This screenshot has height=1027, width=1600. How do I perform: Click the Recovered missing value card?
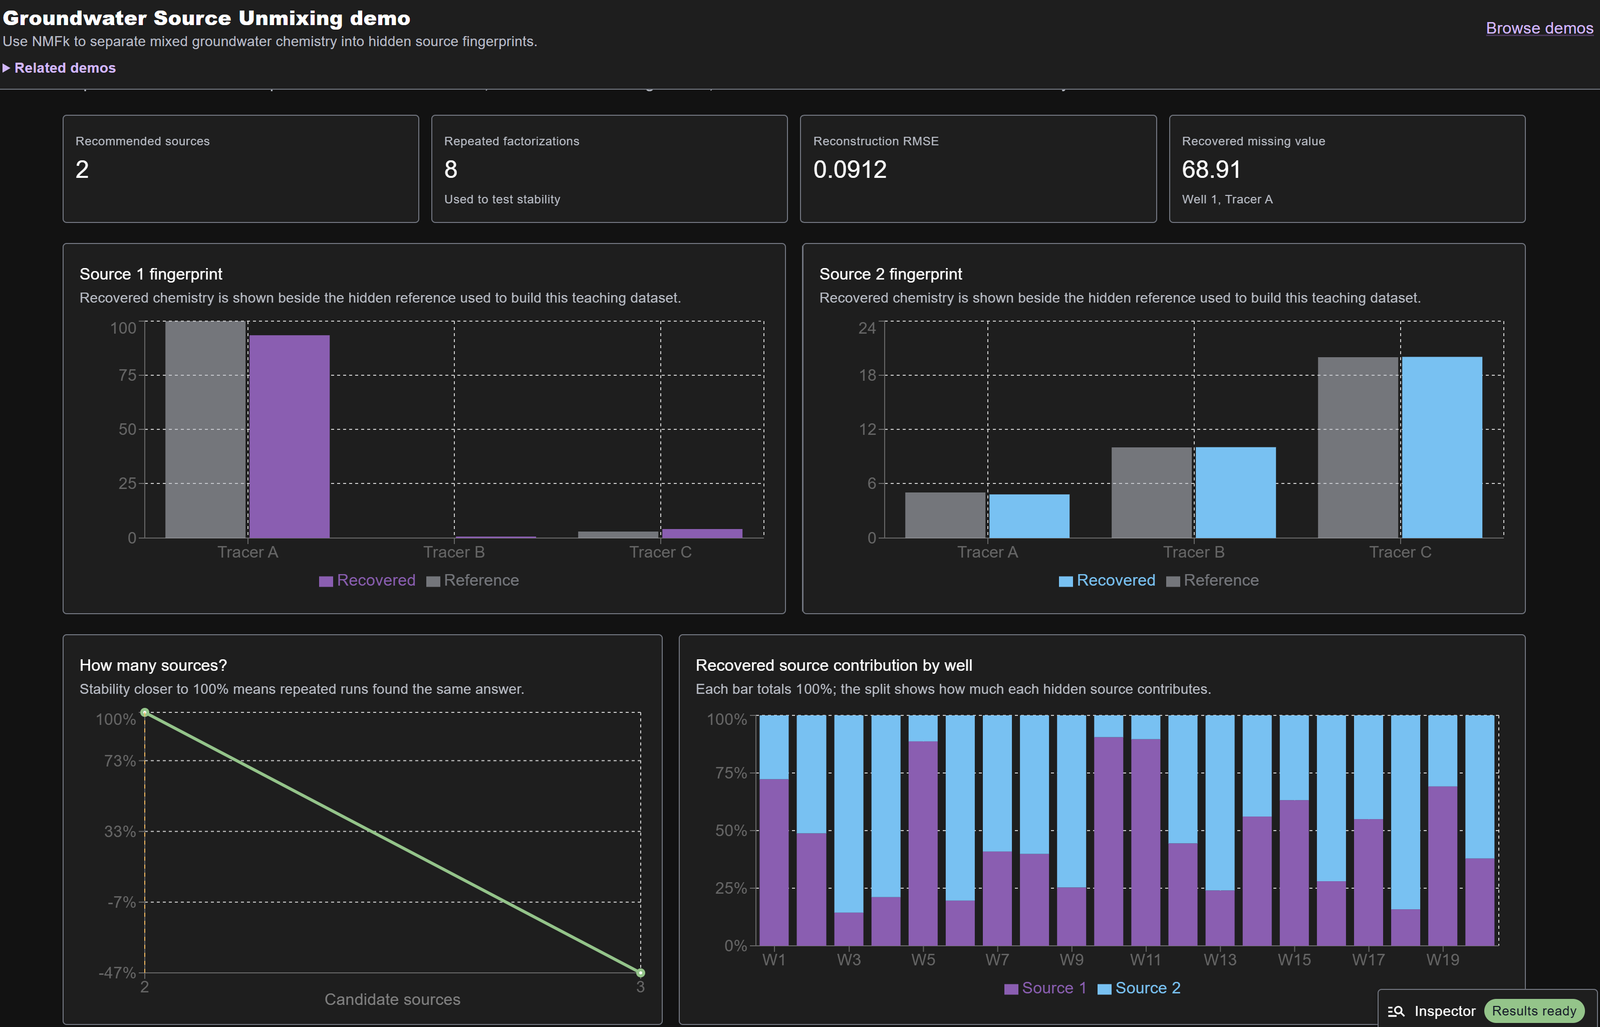pyautogui.click(x=1347, y=169)
